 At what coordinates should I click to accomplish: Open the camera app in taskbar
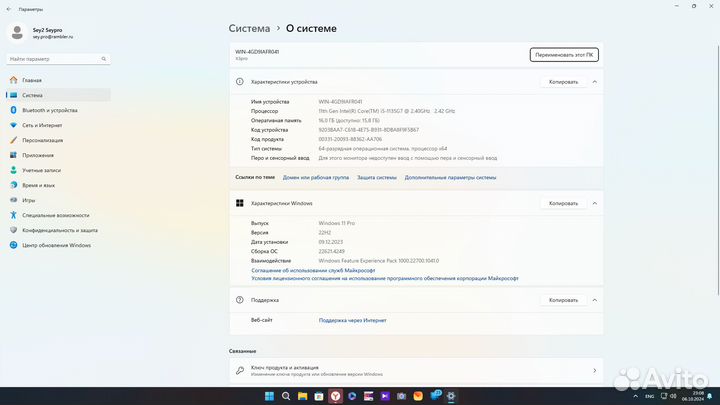tap(401, 396)
